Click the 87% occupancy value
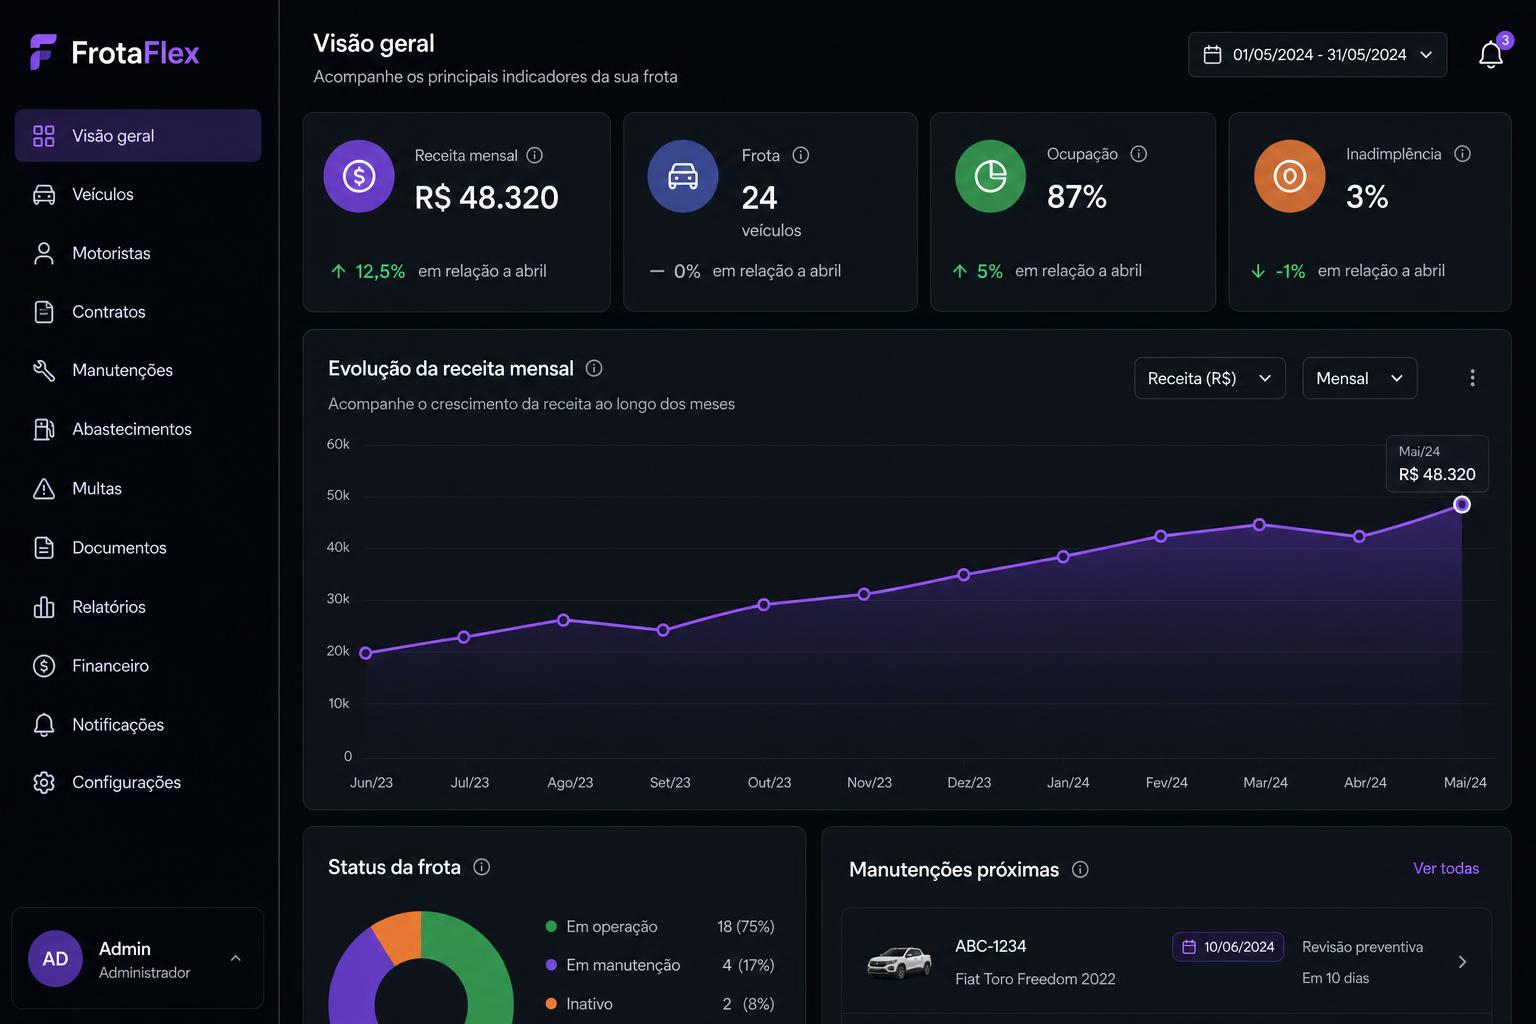The image size is (1536, 1024). click(x=1077, y=197)
